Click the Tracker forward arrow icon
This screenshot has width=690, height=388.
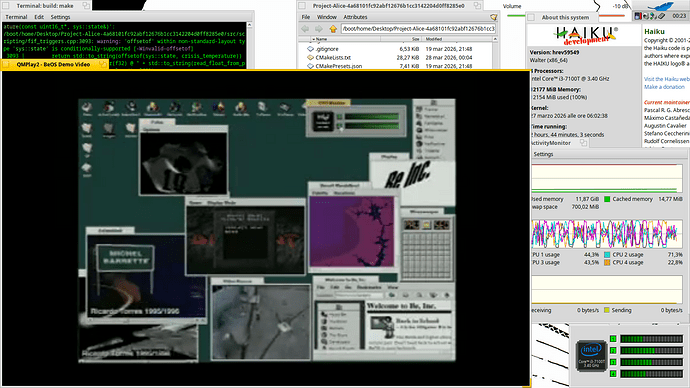pyautogui.click(x=319, y=29)
